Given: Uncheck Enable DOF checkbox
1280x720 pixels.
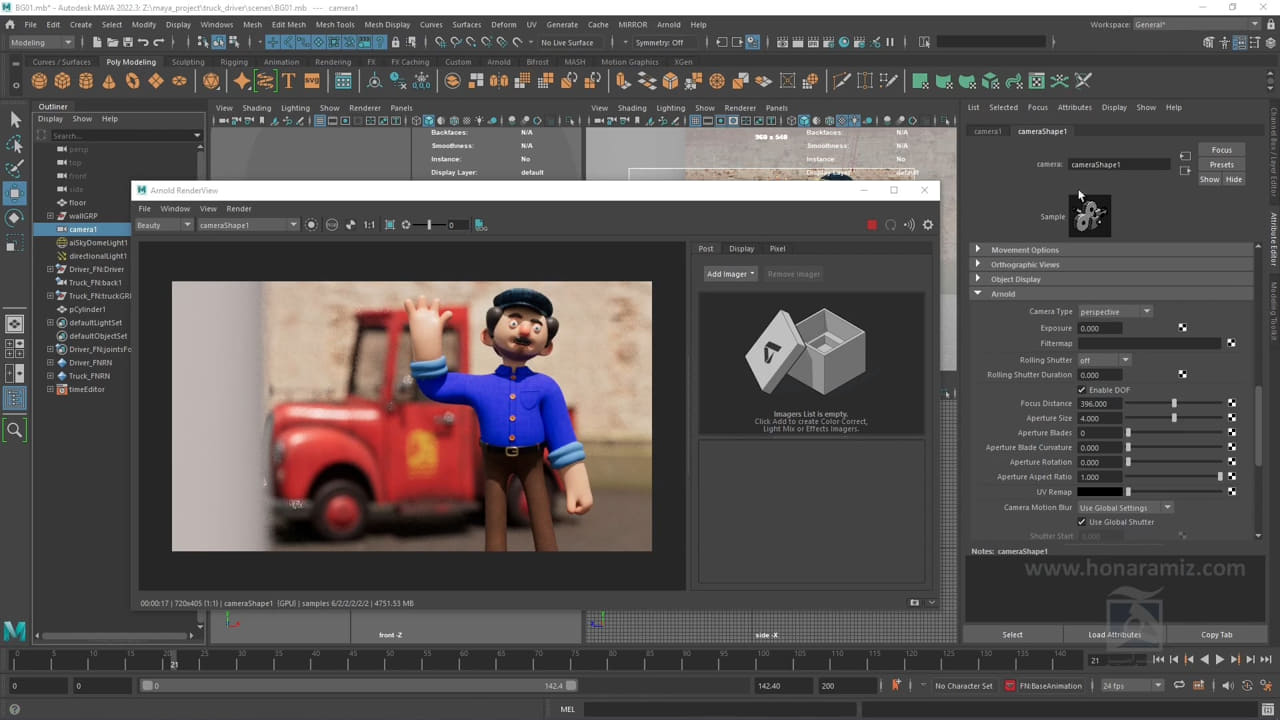Looking at the screenshot, I should point(1081,390).
